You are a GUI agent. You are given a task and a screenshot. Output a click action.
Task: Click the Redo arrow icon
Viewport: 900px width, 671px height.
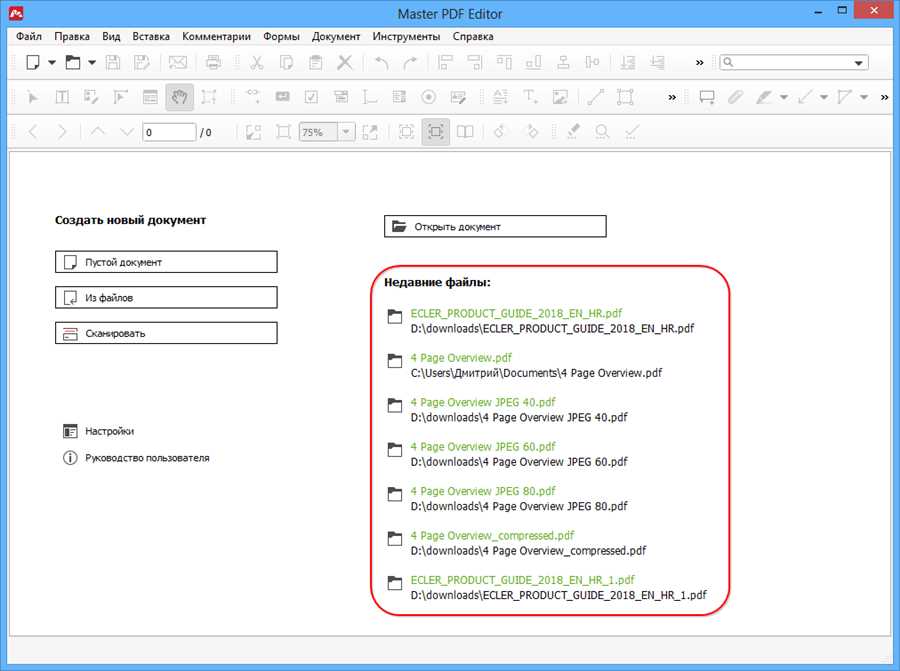pyautogui.click(x=410, y=63)
